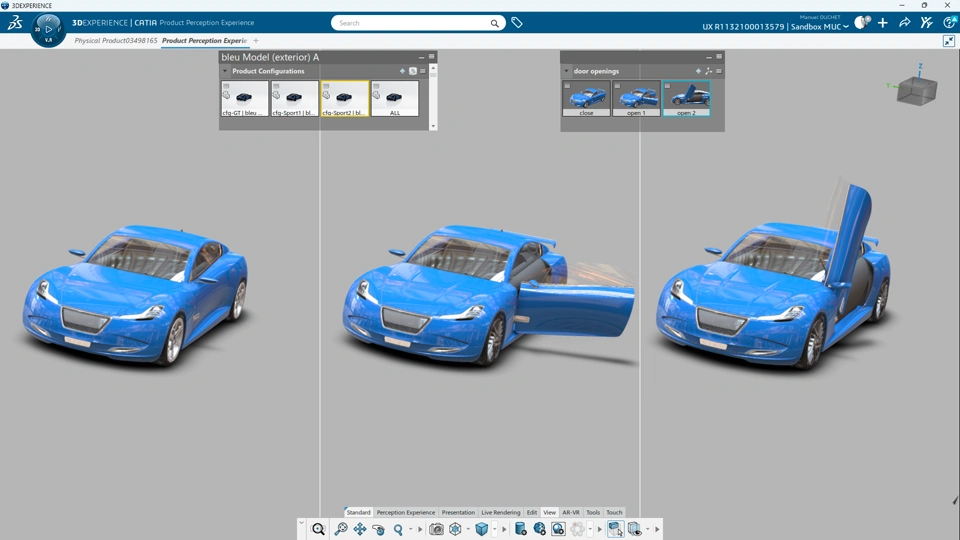Viewport: 960px width, 540px height.
Task: Toggle full screen expand icon
Action: [x=949, y=41]
